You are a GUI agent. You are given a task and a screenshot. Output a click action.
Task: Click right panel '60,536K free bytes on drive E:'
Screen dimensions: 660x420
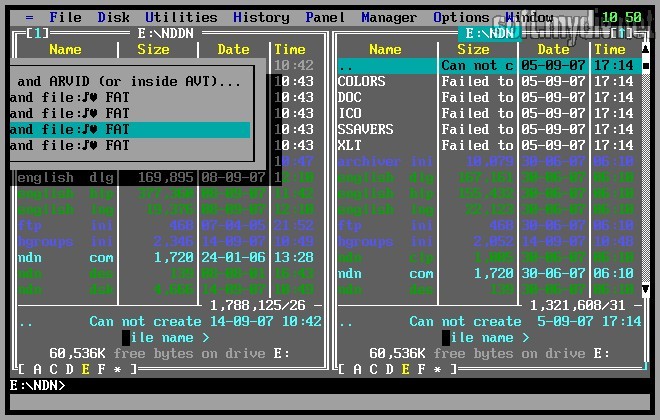(x=489, y=353)
